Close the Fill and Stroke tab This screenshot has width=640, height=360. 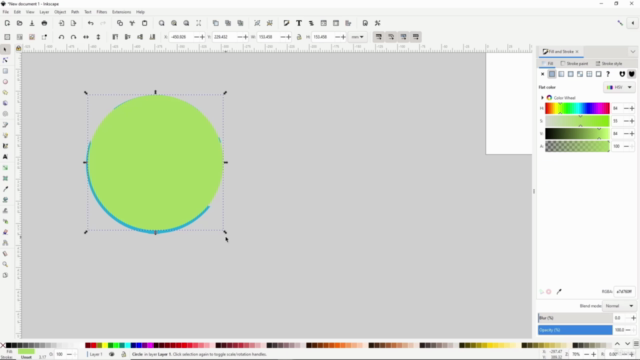tap(577, 52)
